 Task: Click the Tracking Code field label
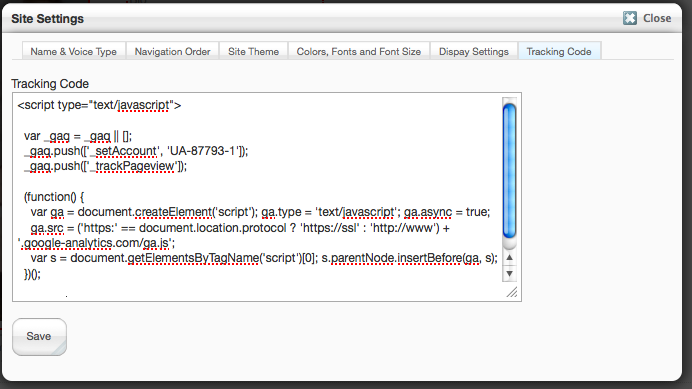tap(50, 83)
